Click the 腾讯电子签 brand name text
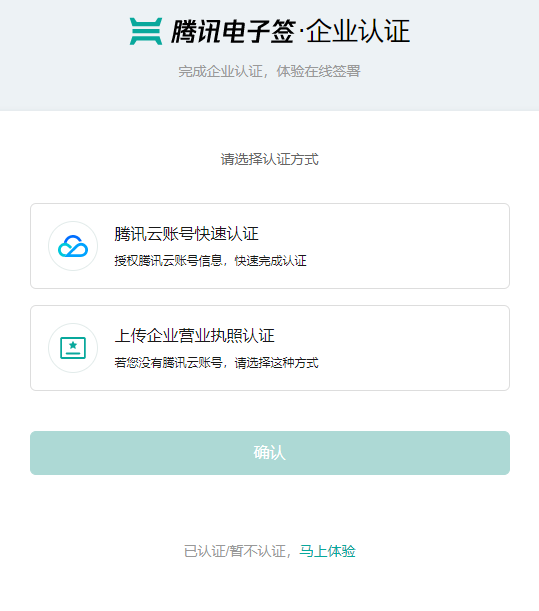 pyautogui.click(x=233, y=31)
